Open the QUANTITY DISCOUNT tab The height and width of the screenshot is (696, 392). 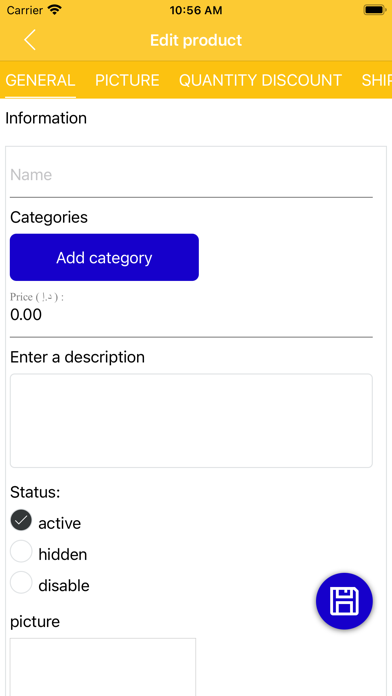[260, 80]
